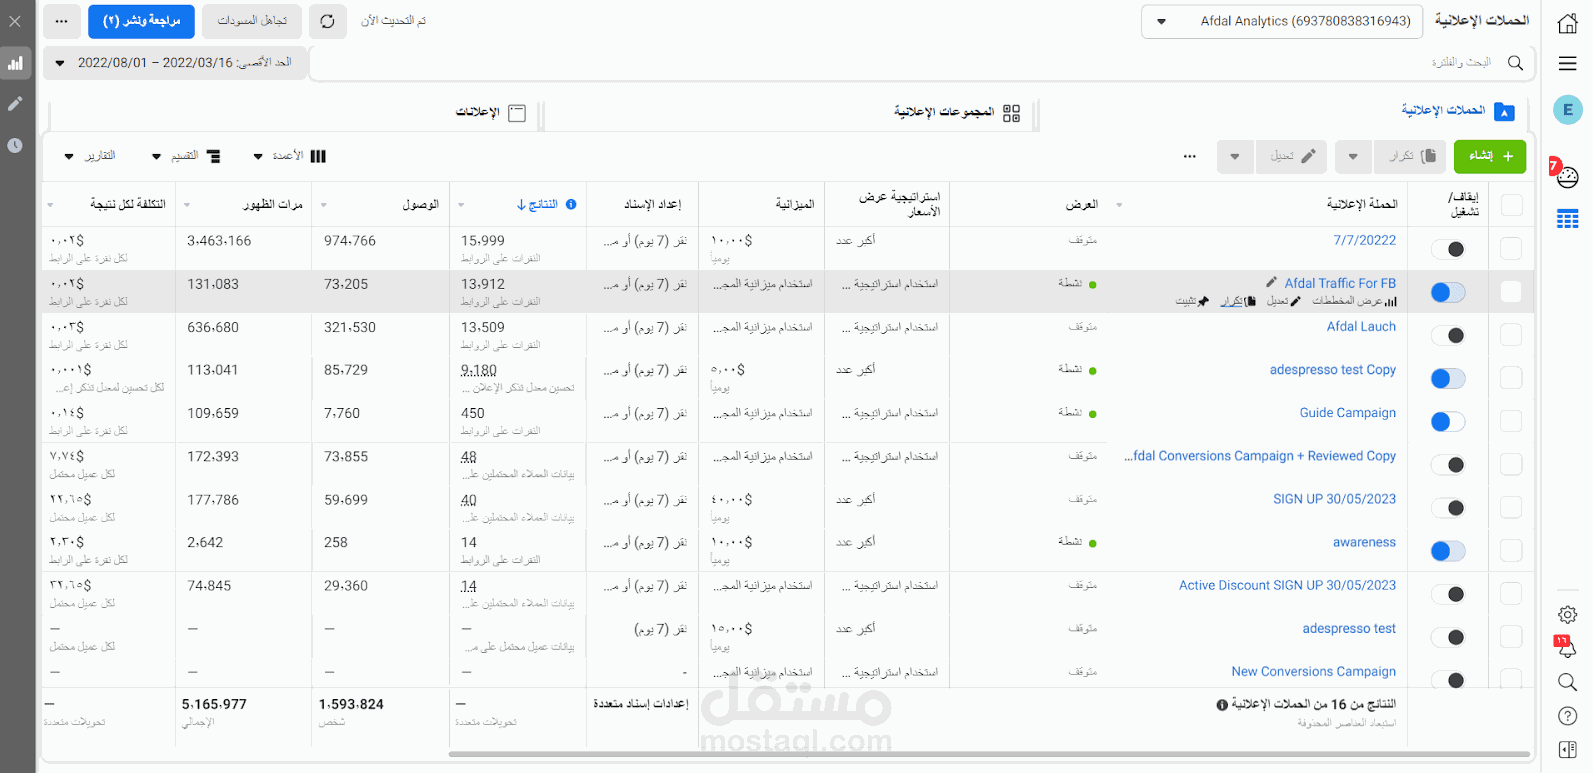Open the 9,180 results value for adespresso test Copy

(478, 370)
